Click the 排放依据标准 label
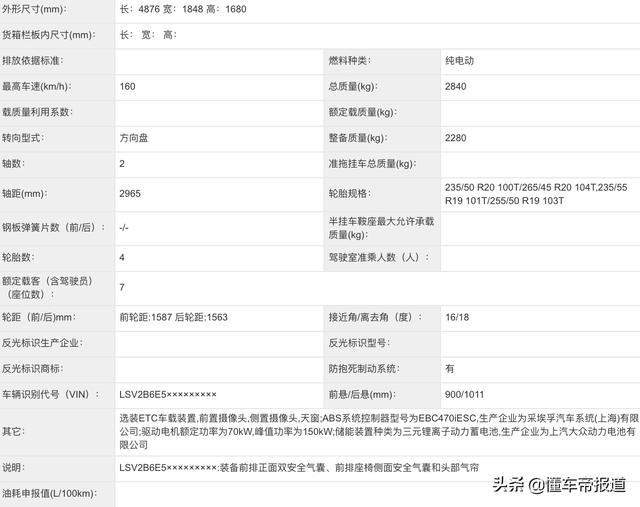The image size is (640, 507). coord(33,60)
